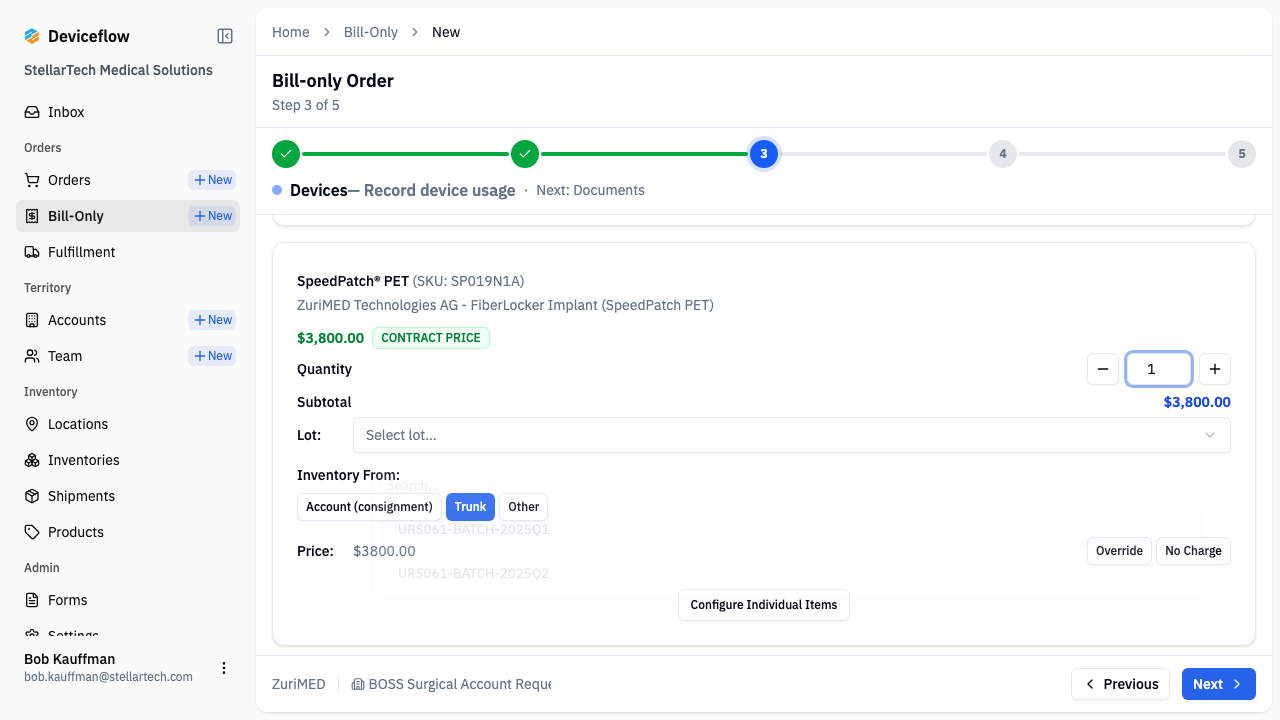The height and width of the screenshot is (720, 1280).
Task: Click the Fulfillment truck icon
Action: [32, 252]
